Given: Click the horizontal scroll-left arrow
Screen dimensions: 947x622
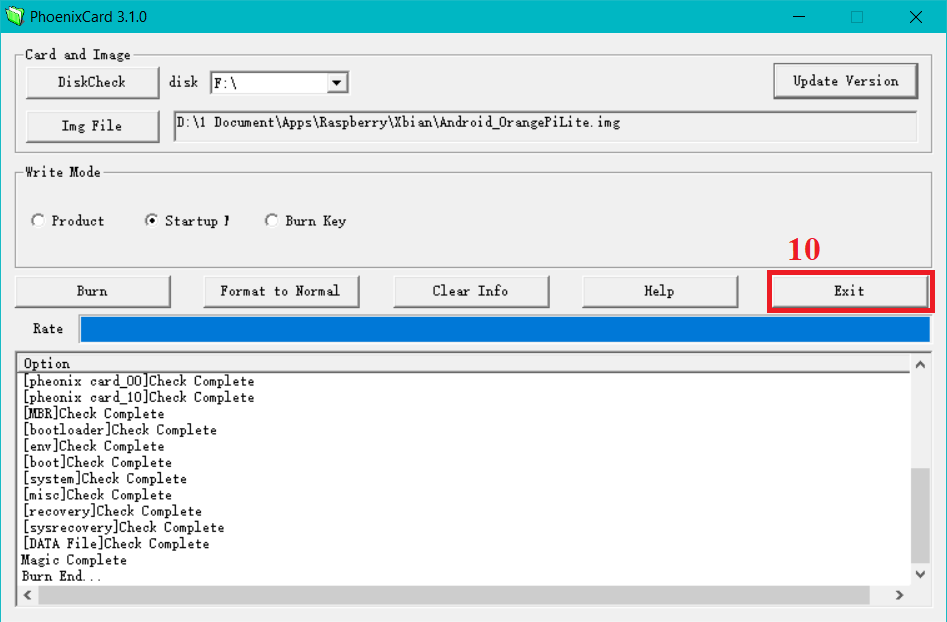Looking at the screenshot, I should pyautogui.click(x=28, y=595).
